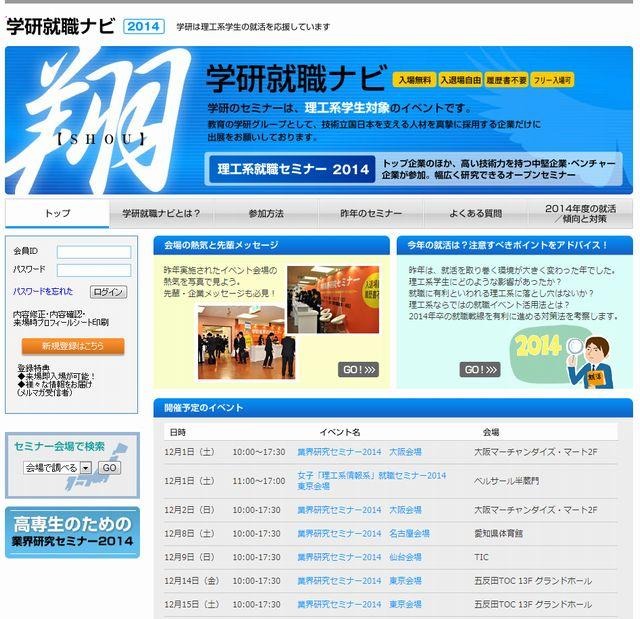The width and height of the screenshot is (640, 619).
Task: Click GO in 会場の熱気と先輩メッセージ panel
Action: (x=358, y=370)
